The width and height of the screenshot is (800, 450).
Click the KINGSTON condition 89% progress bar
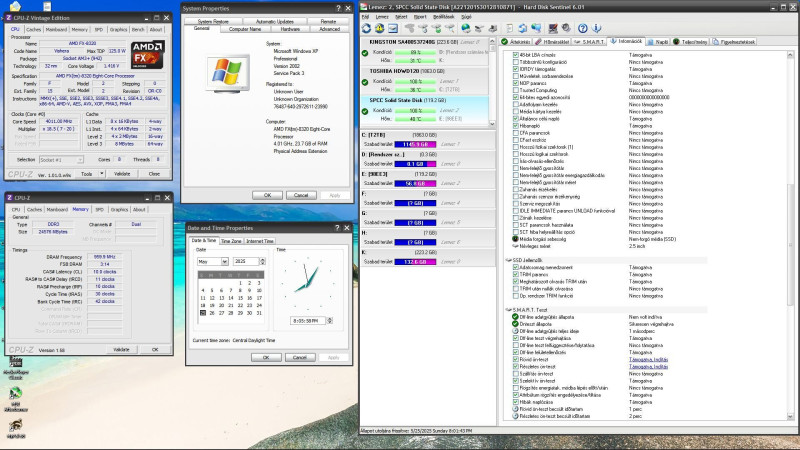415,52
